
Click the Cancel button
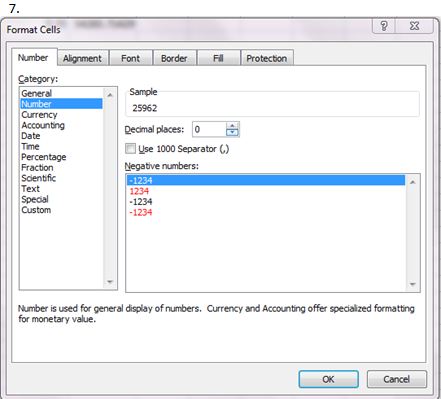(396, 379)
